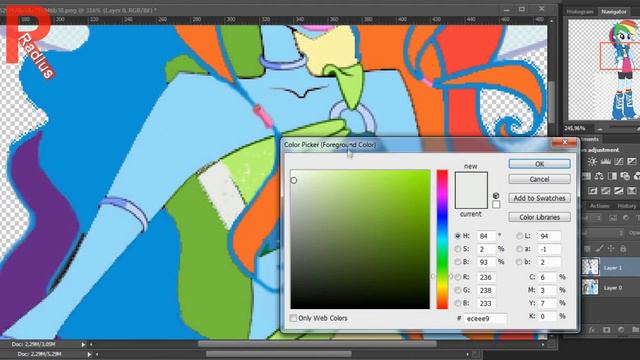Select the G green radio button
The width and height of the screenshot is (640, 360).
[458, 290]
